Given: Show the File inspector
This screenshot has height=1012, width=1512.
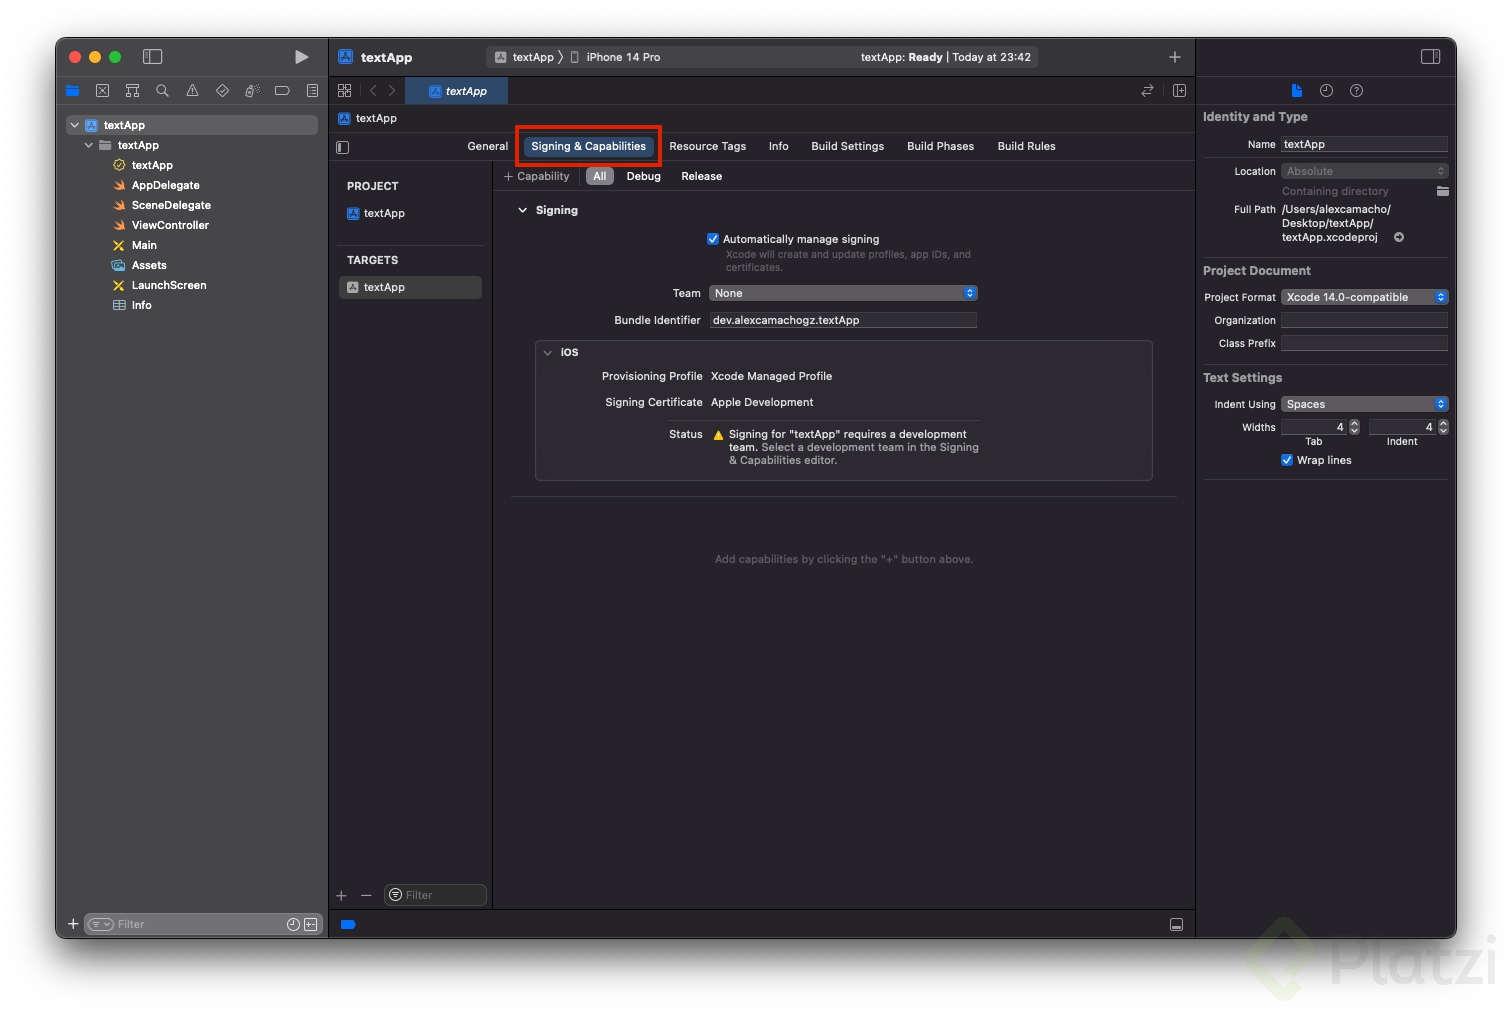Looking at the screenshot, I should (x=1297, y=91).
